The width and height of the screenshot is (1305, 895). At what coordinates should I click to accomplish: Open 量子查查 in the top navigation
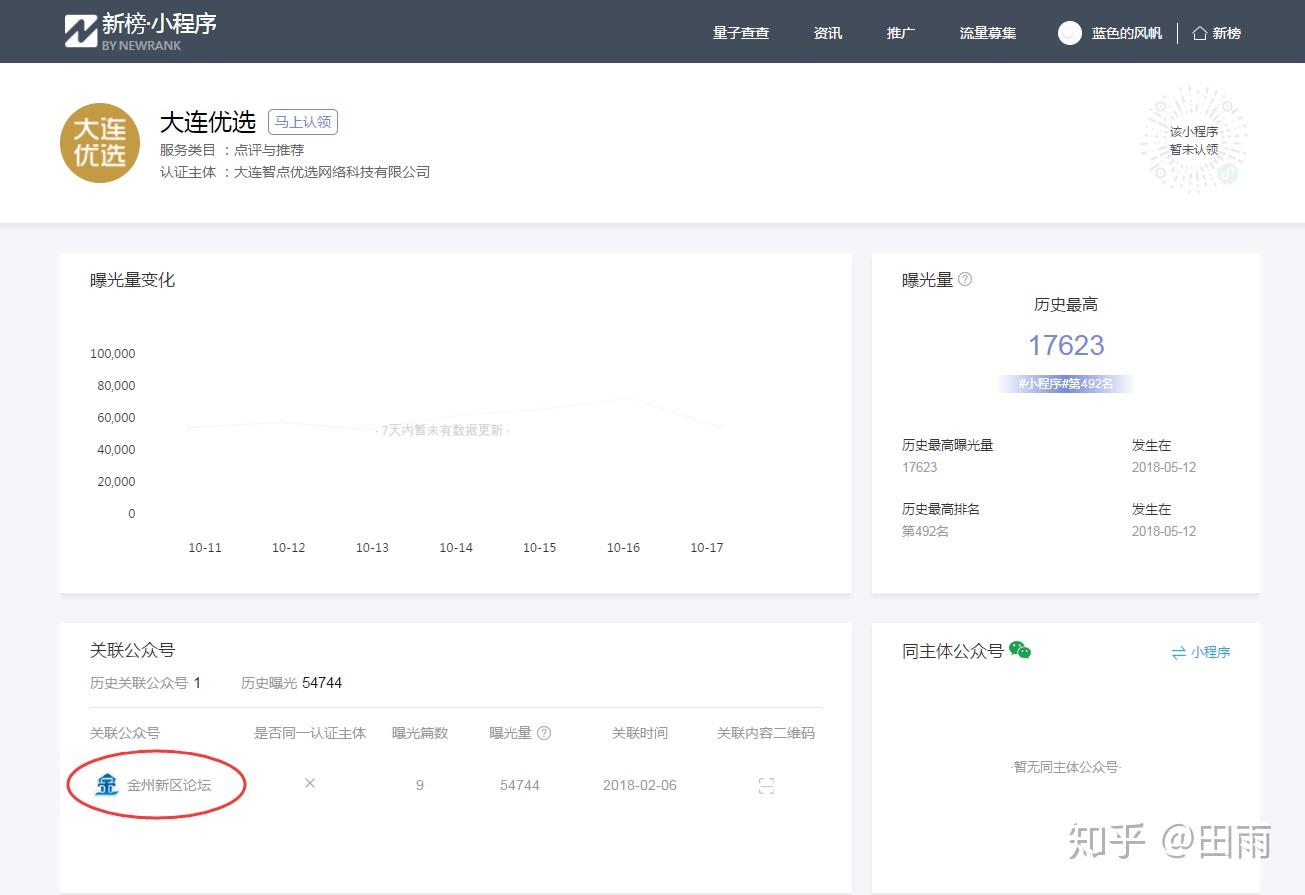pyautogui.click(x=741, y=33)
